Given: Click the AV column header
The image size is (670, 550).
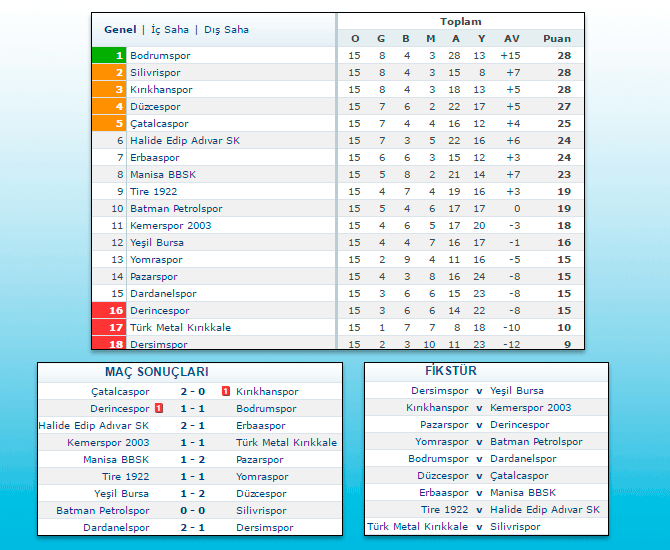Looking at the screenshot, I should click(x=512, y=39).
